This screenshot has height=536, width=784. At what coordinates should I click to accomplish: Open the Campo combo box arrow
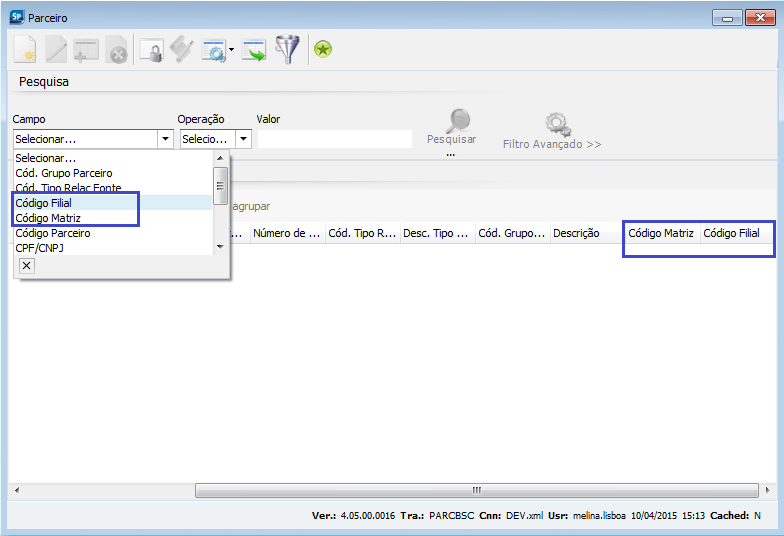166,139
